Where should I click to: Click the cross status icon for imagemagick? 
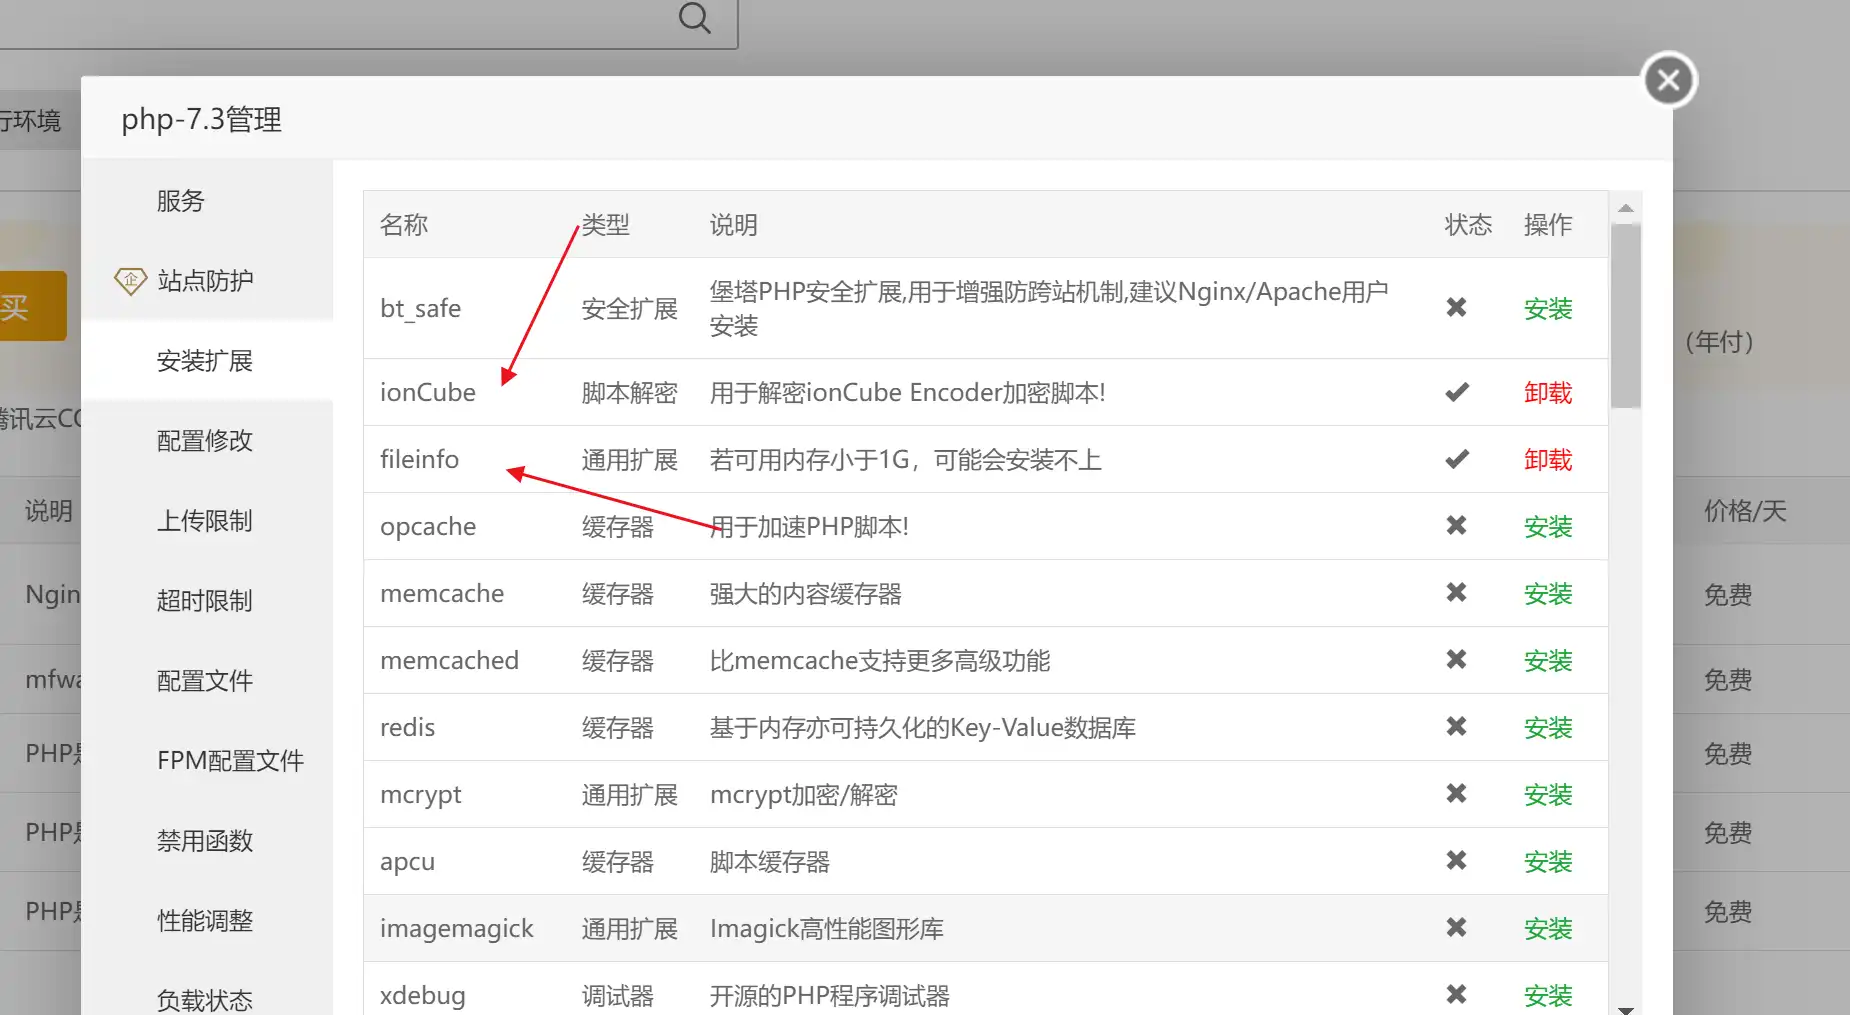[1456, 928]
